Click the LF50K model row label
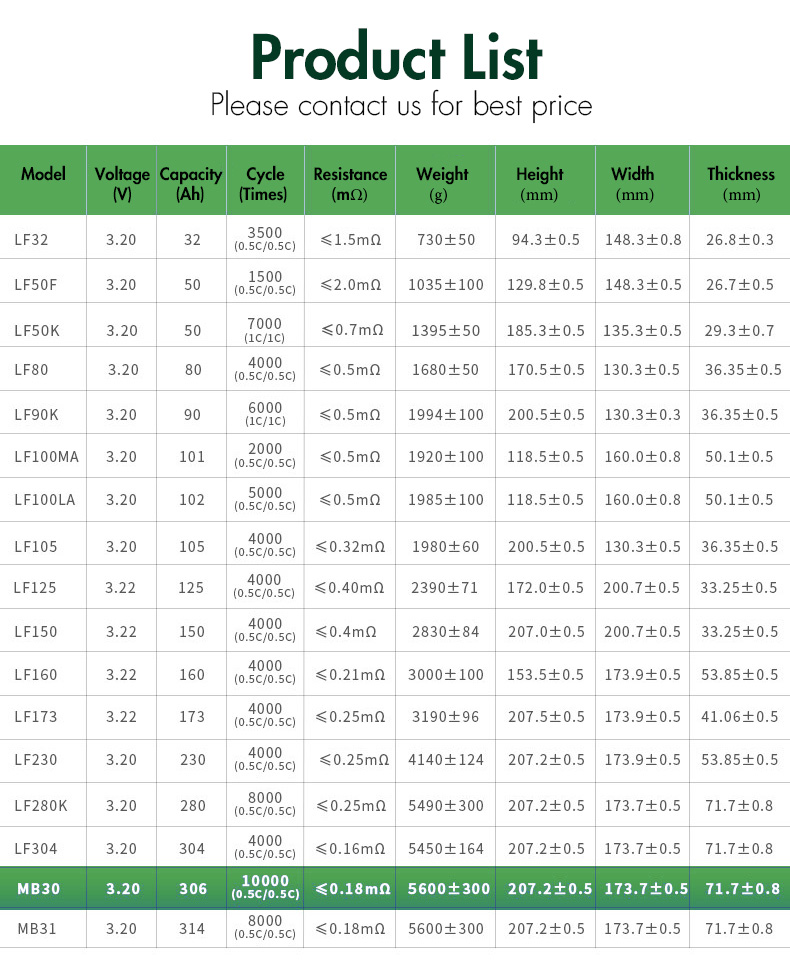This screenshot has width=790, height=962. tap(37, 331)
